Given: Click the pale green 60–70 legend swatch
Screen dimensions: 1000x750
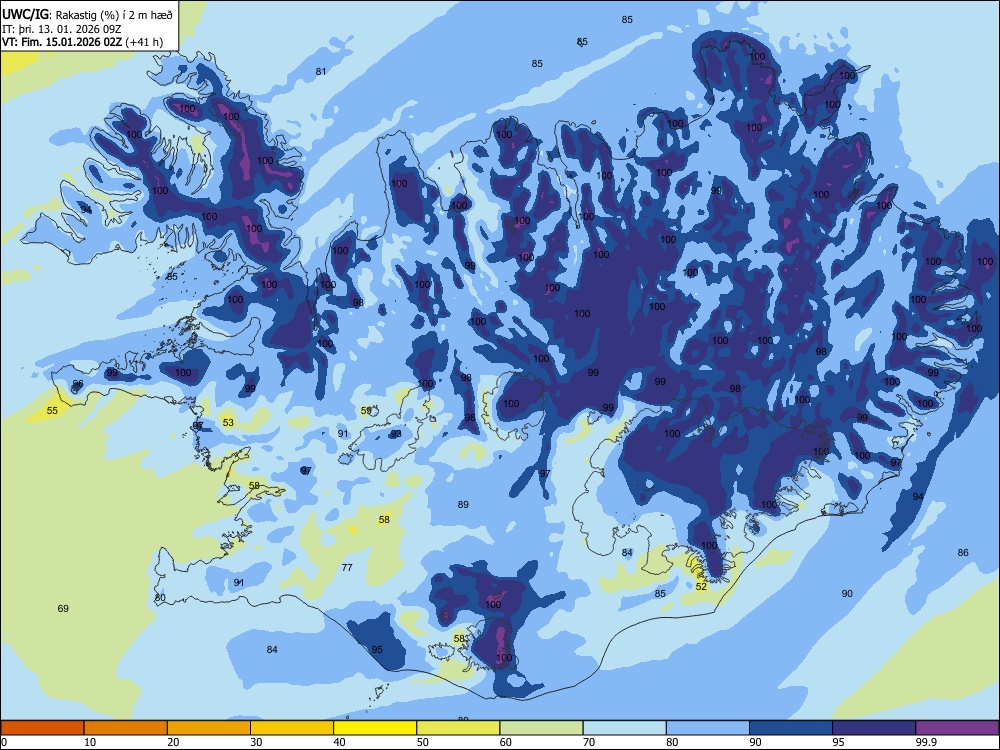Looking at the screenshot, I should (541, 728).
